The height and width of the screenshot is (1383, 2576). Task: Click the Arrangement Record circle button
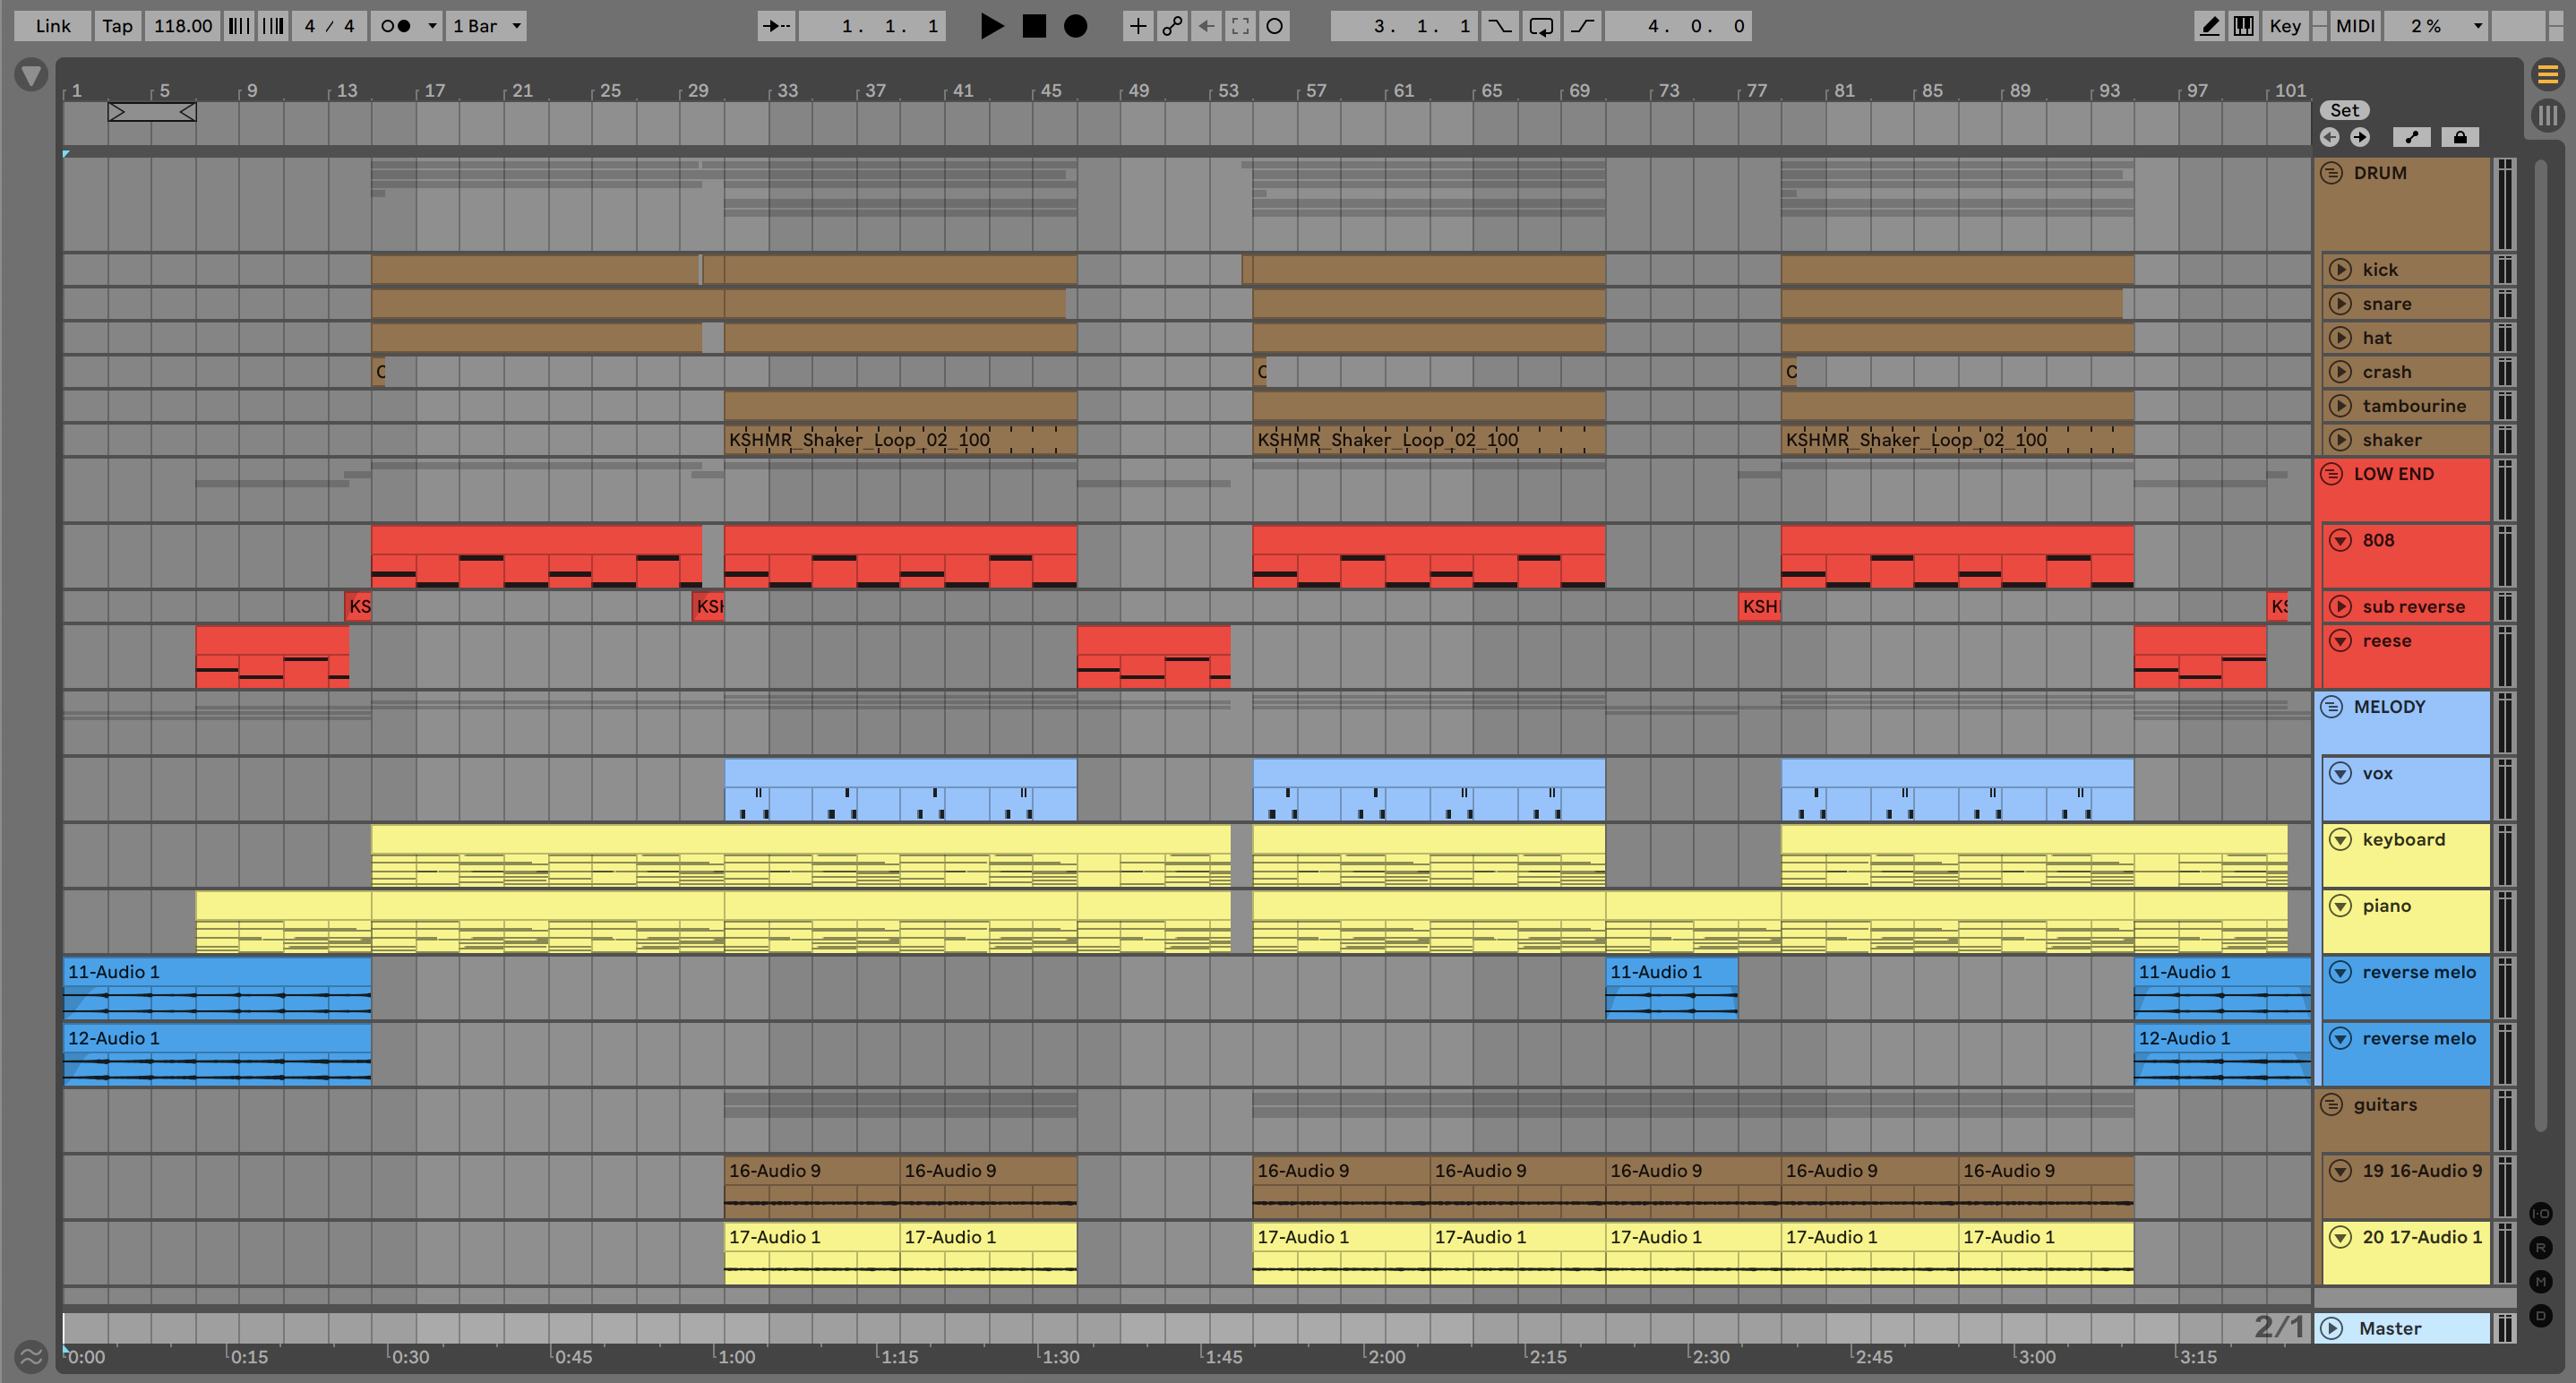(1075, 26)
